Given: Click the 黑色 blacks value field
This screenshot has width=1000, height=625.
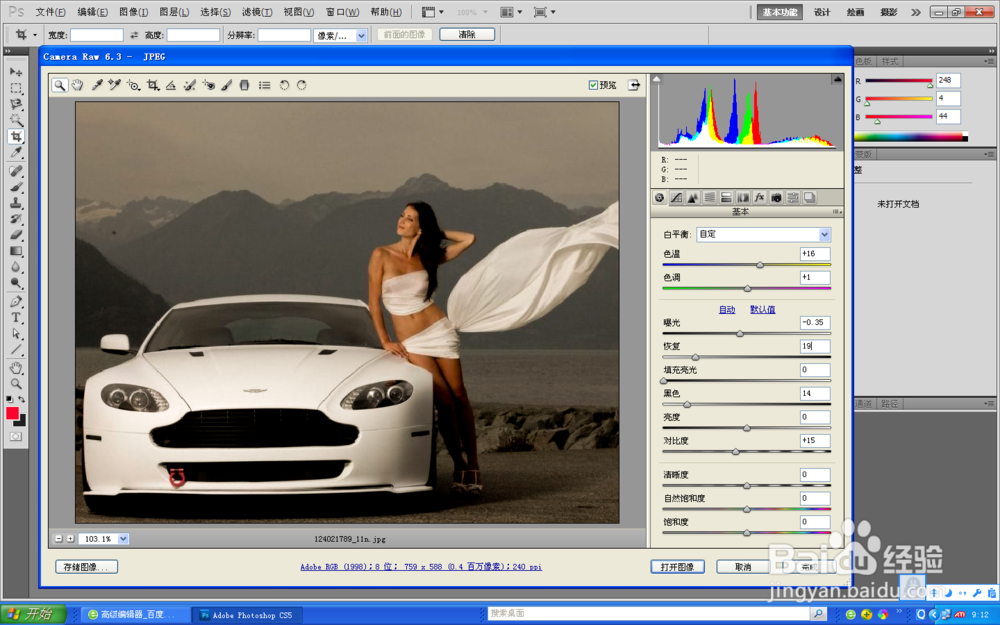Looking at the screenshot, I should (815, 393).
